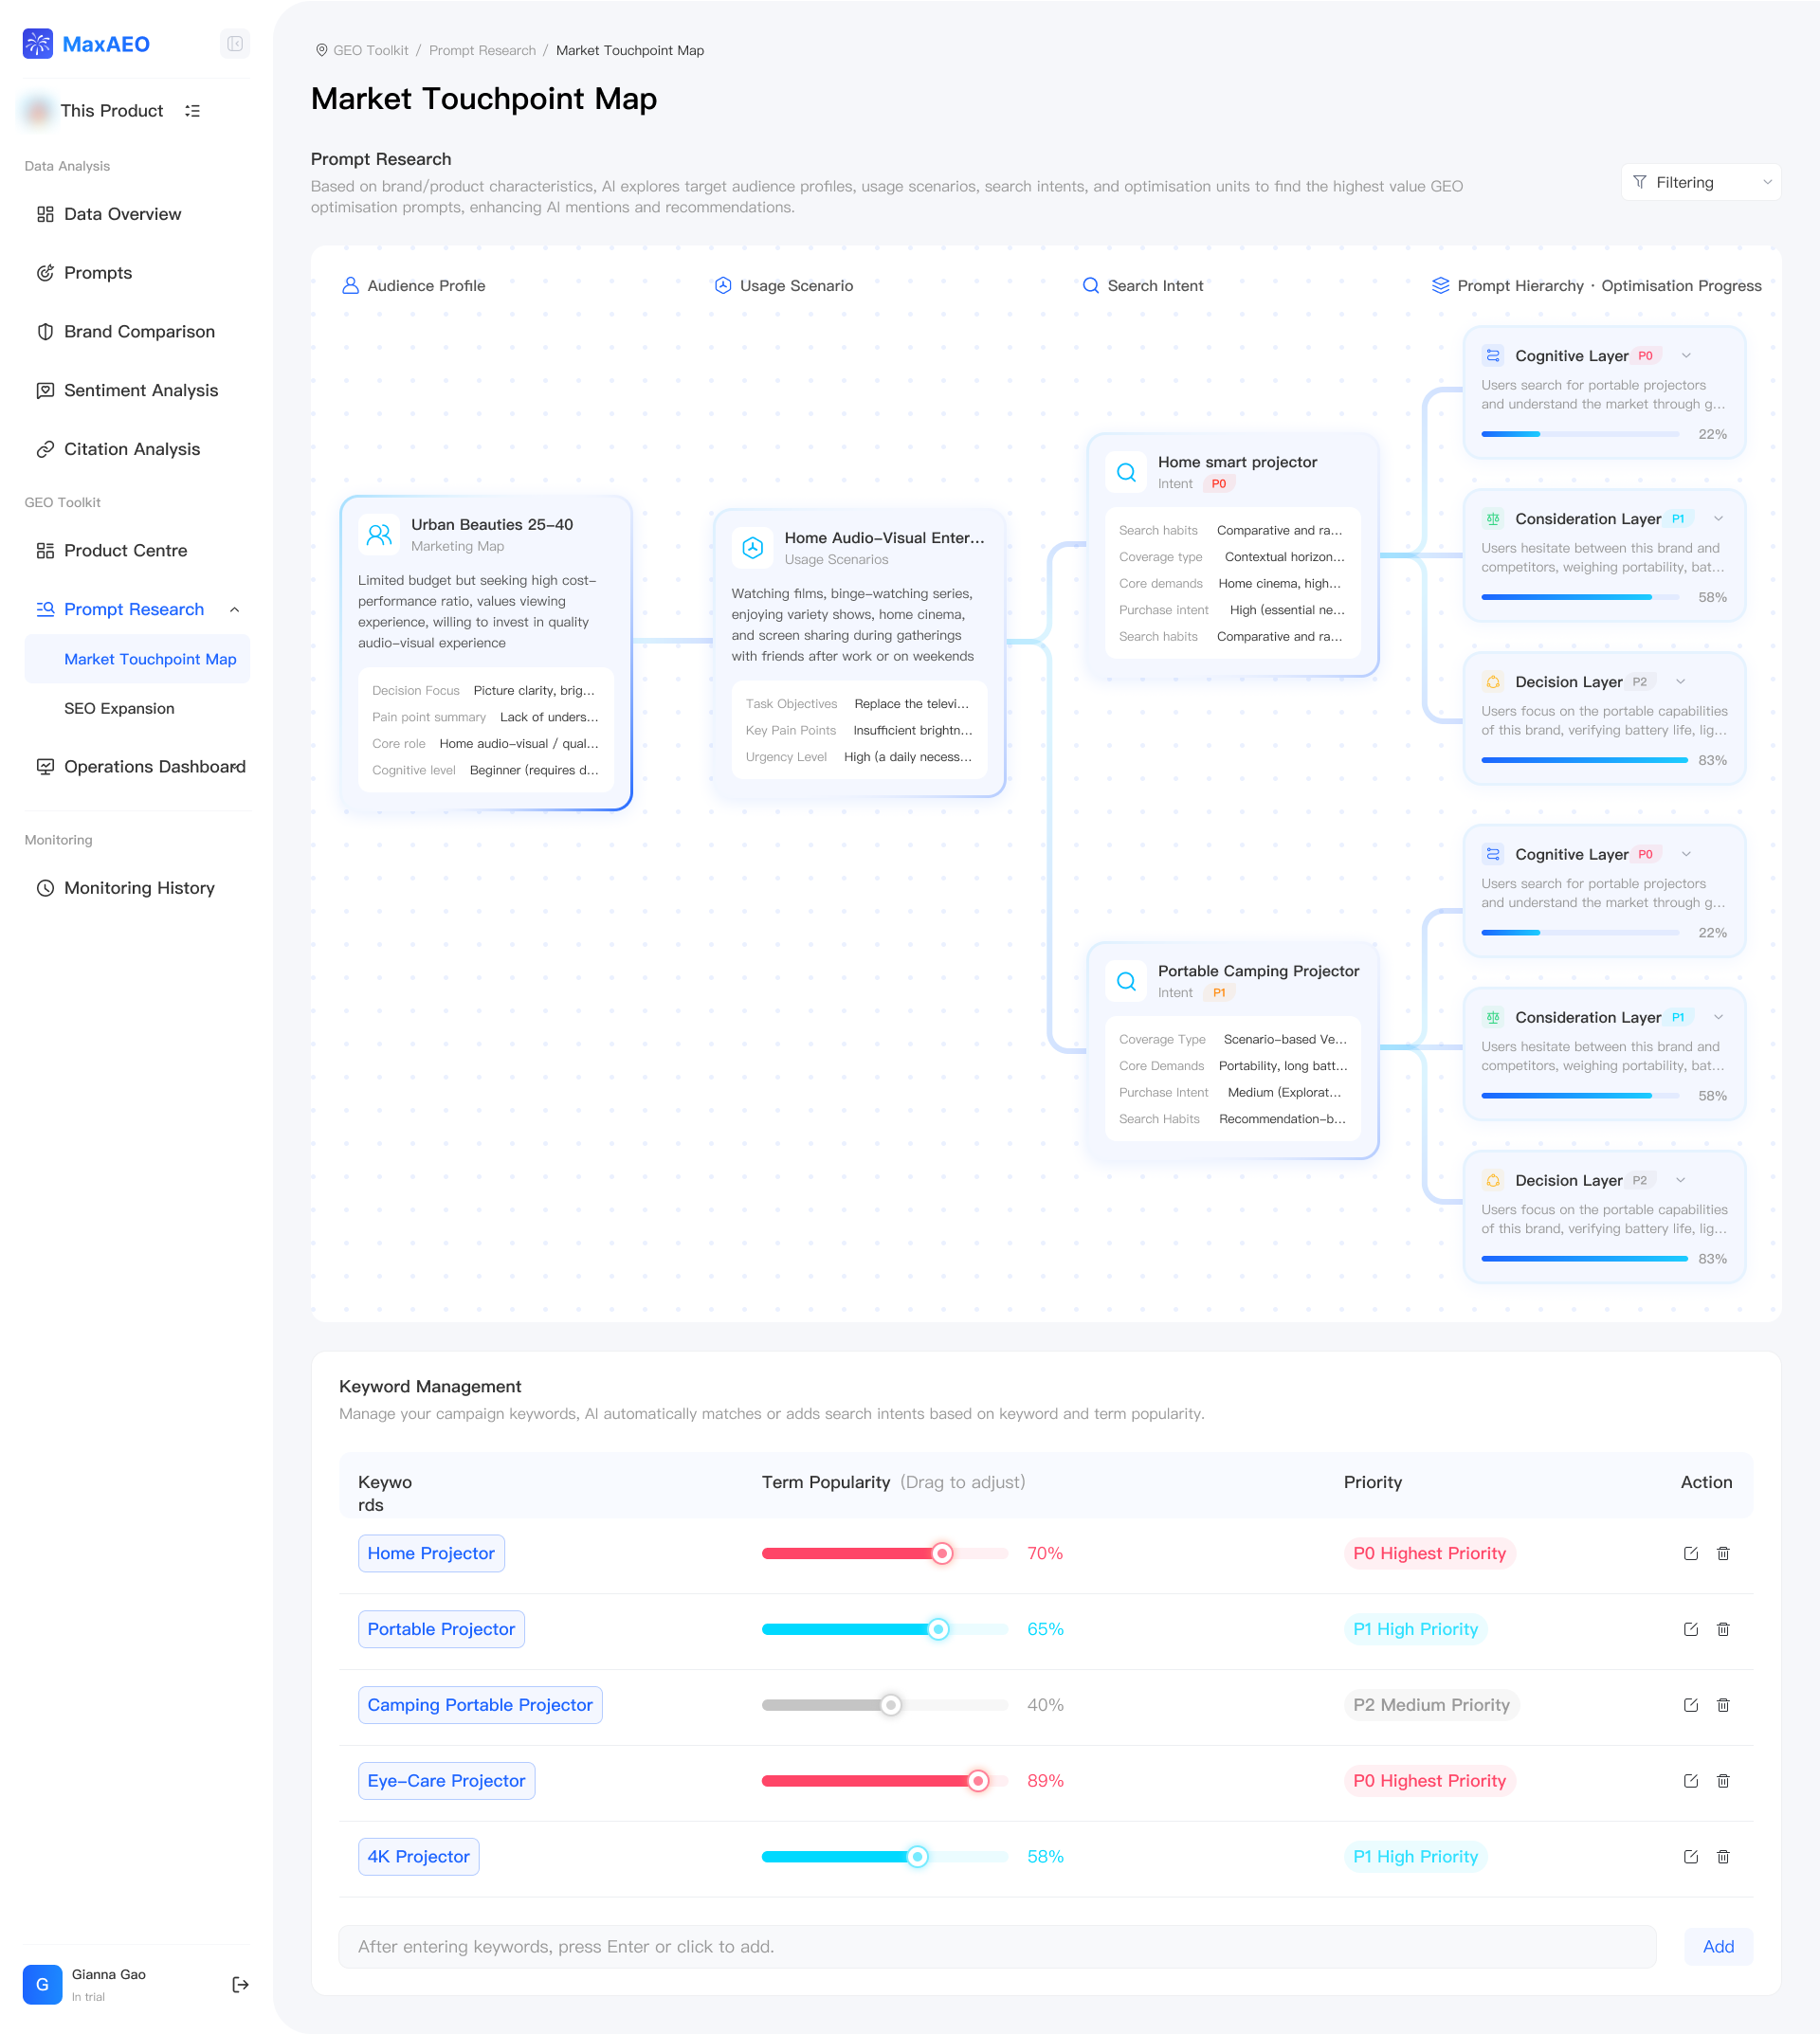
Task: Click the keyword entry input field
Action: 996,1946
